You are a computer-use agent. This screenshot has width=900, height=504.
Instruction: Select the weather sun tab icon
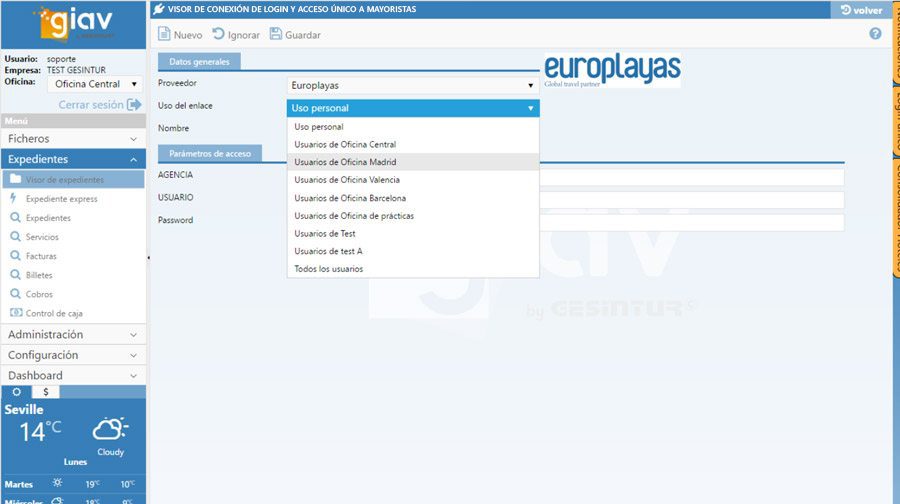coord(17,392)
